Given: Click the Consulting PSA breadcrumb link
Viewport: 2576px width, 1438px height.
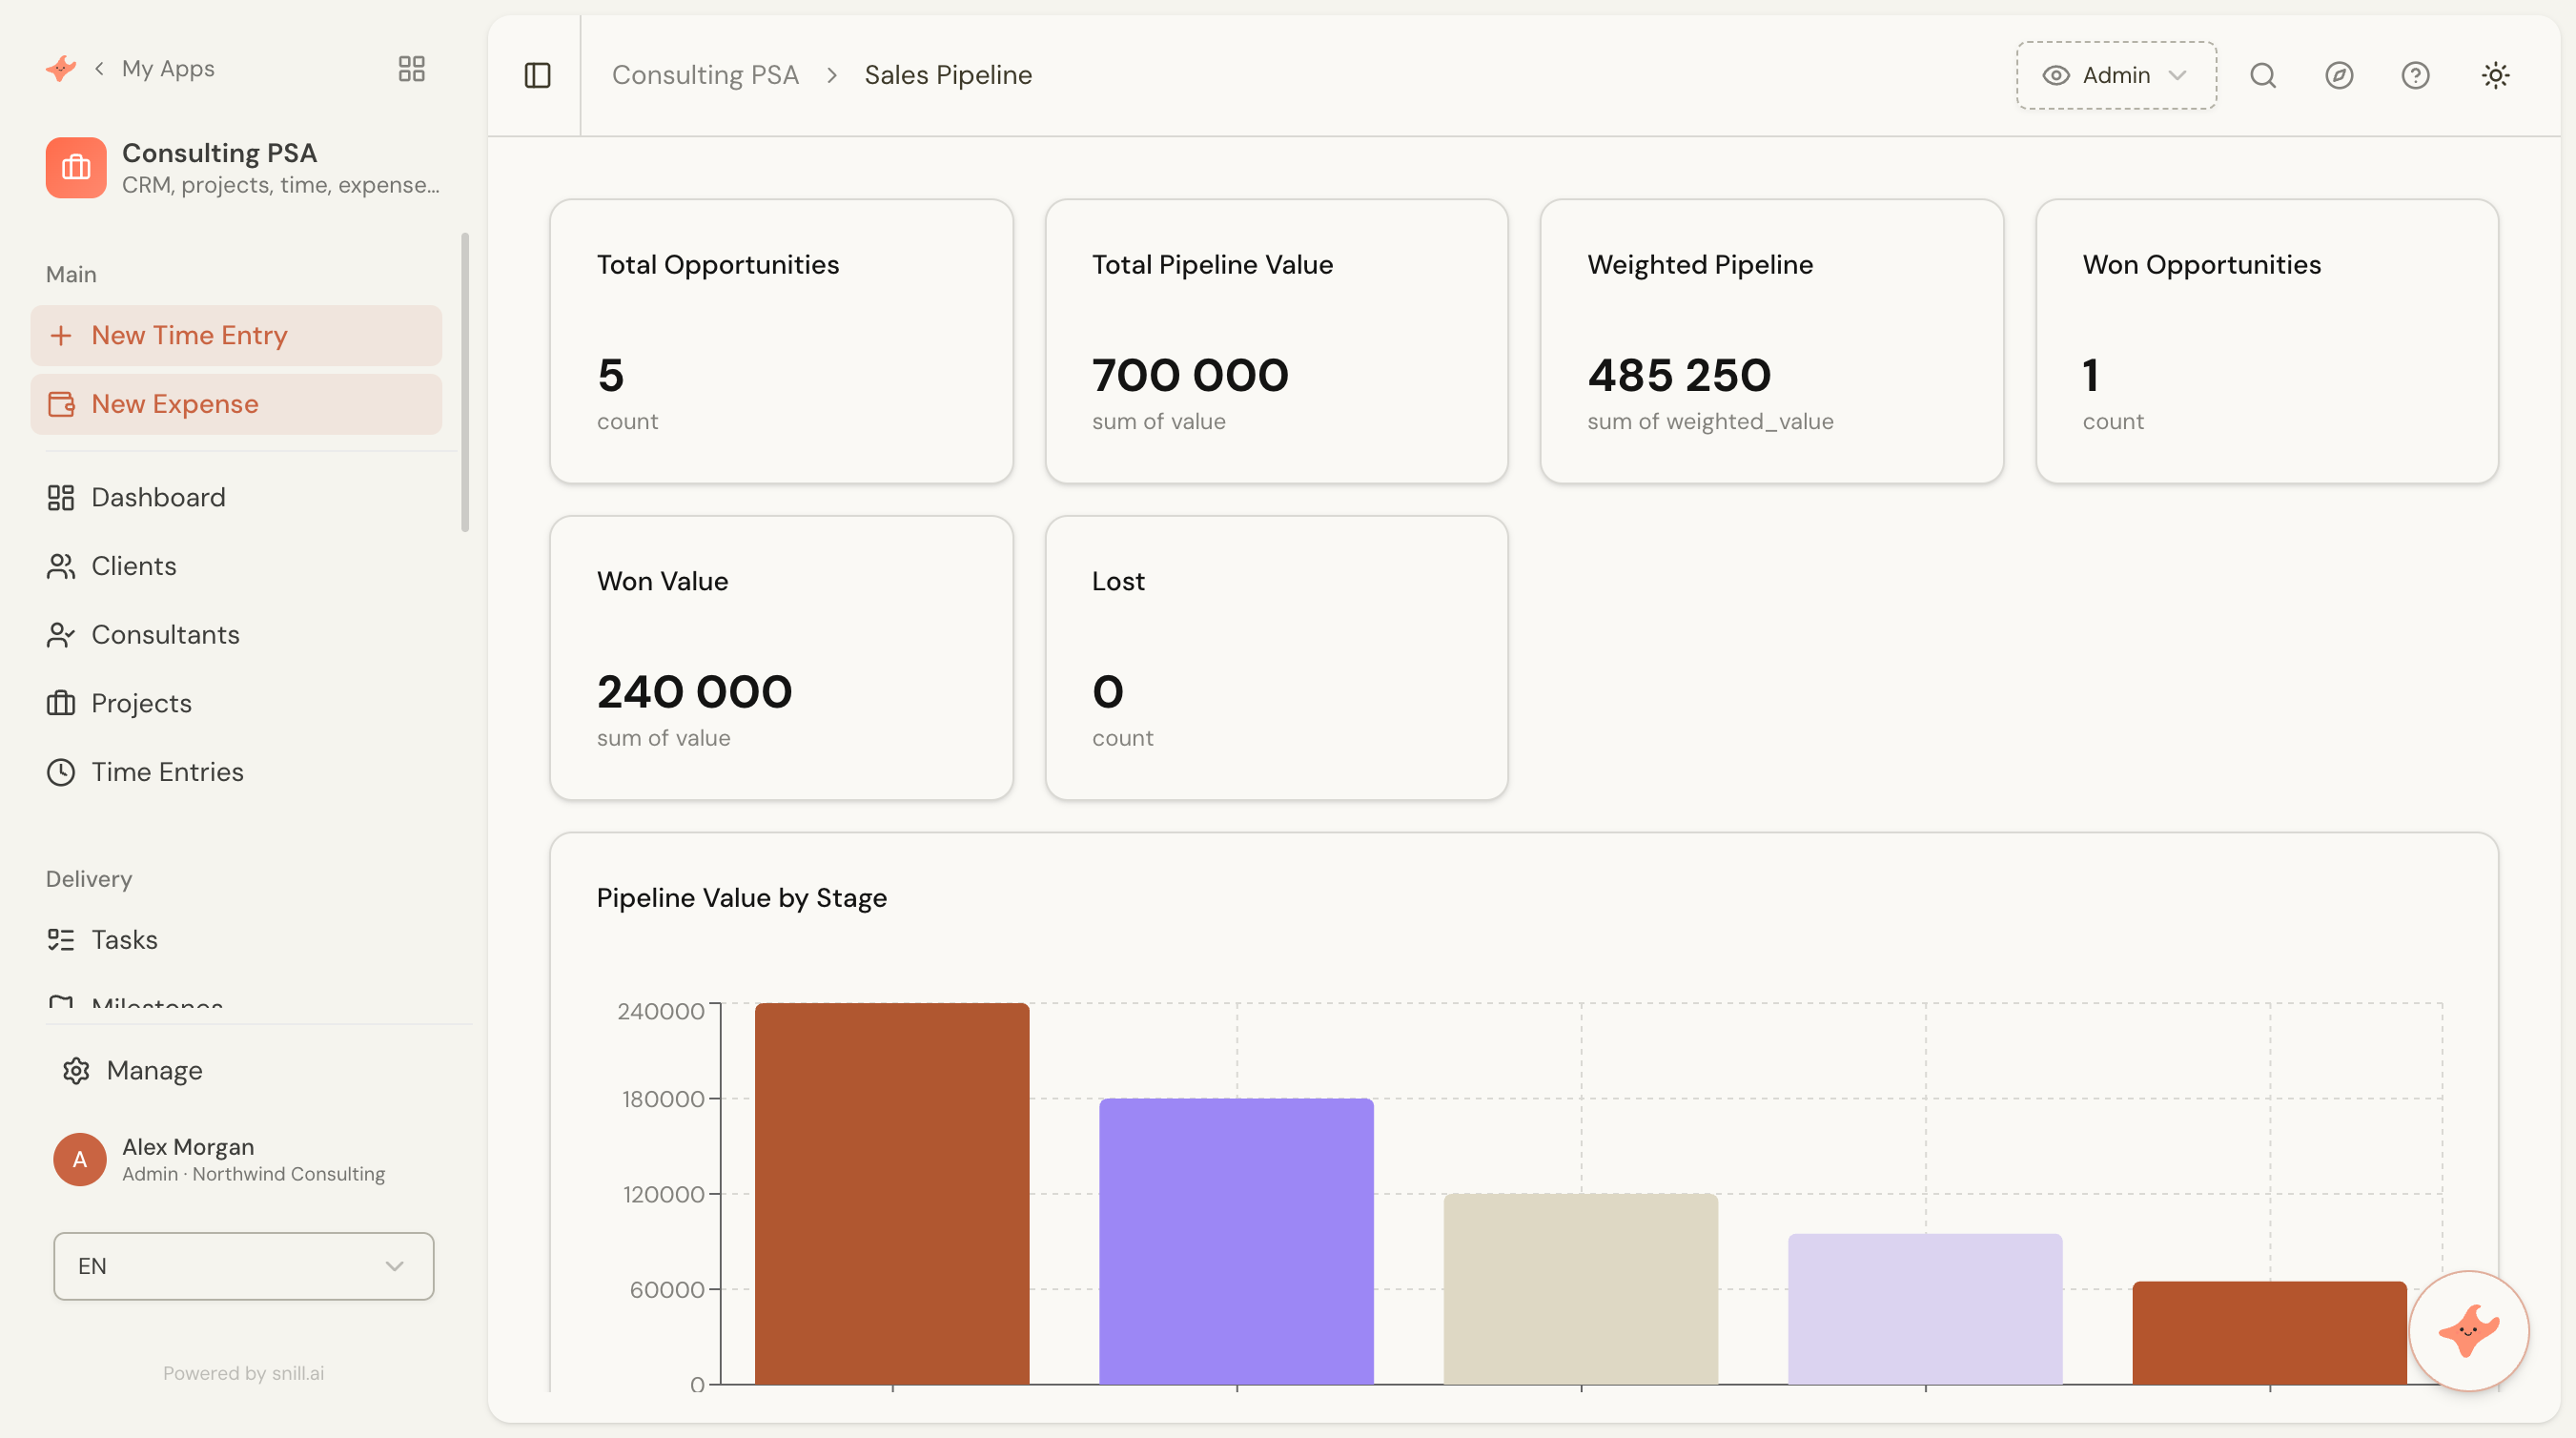Looking at the screenshot, I should 705,75.
